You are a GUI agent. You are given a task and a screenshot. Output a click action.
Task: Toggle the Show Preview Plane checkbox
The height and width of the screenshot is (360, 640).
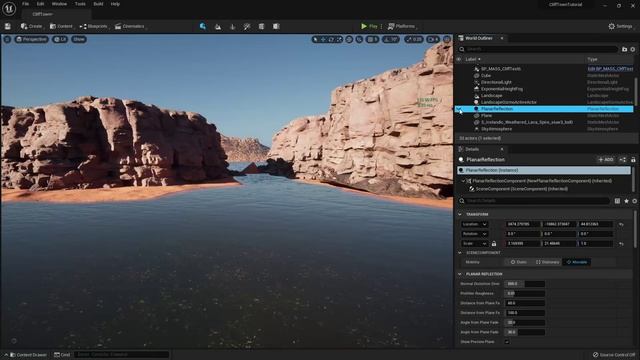[507, 342]
